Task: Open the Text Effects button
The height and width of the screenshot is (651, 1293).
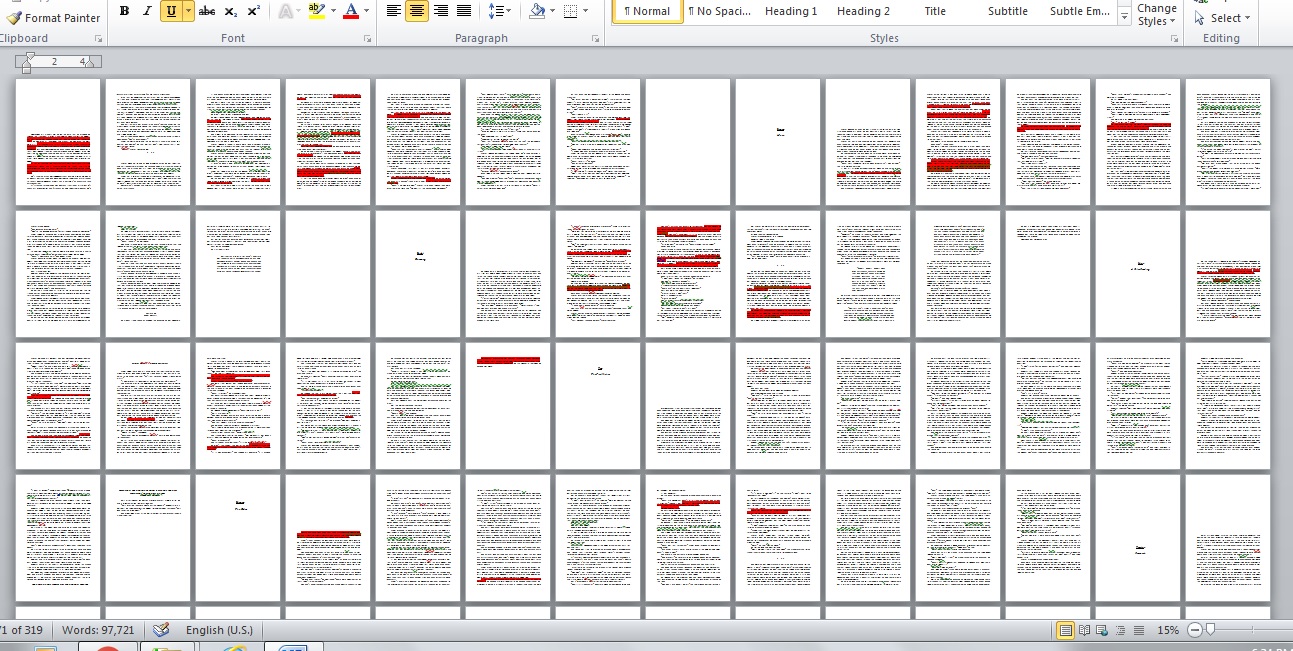Action: coord(287,11)
